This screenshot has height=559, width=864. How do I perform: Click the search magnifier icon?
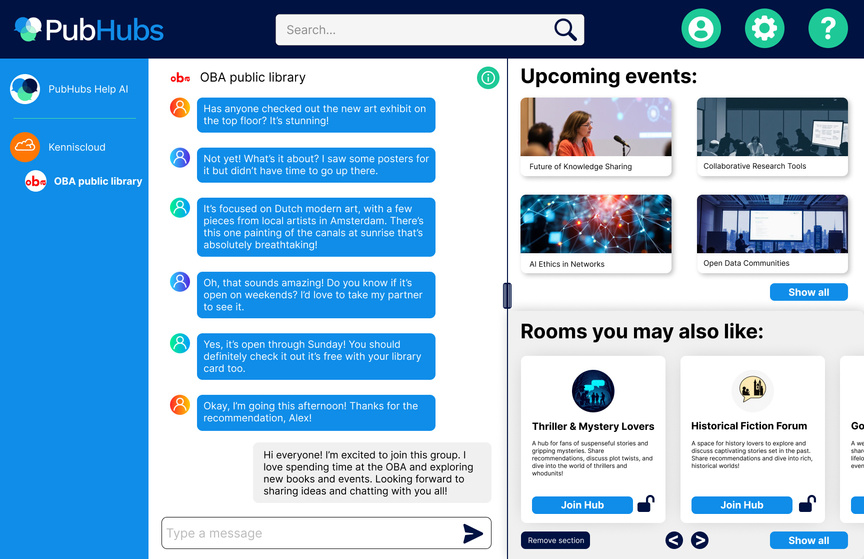(565, 30)
